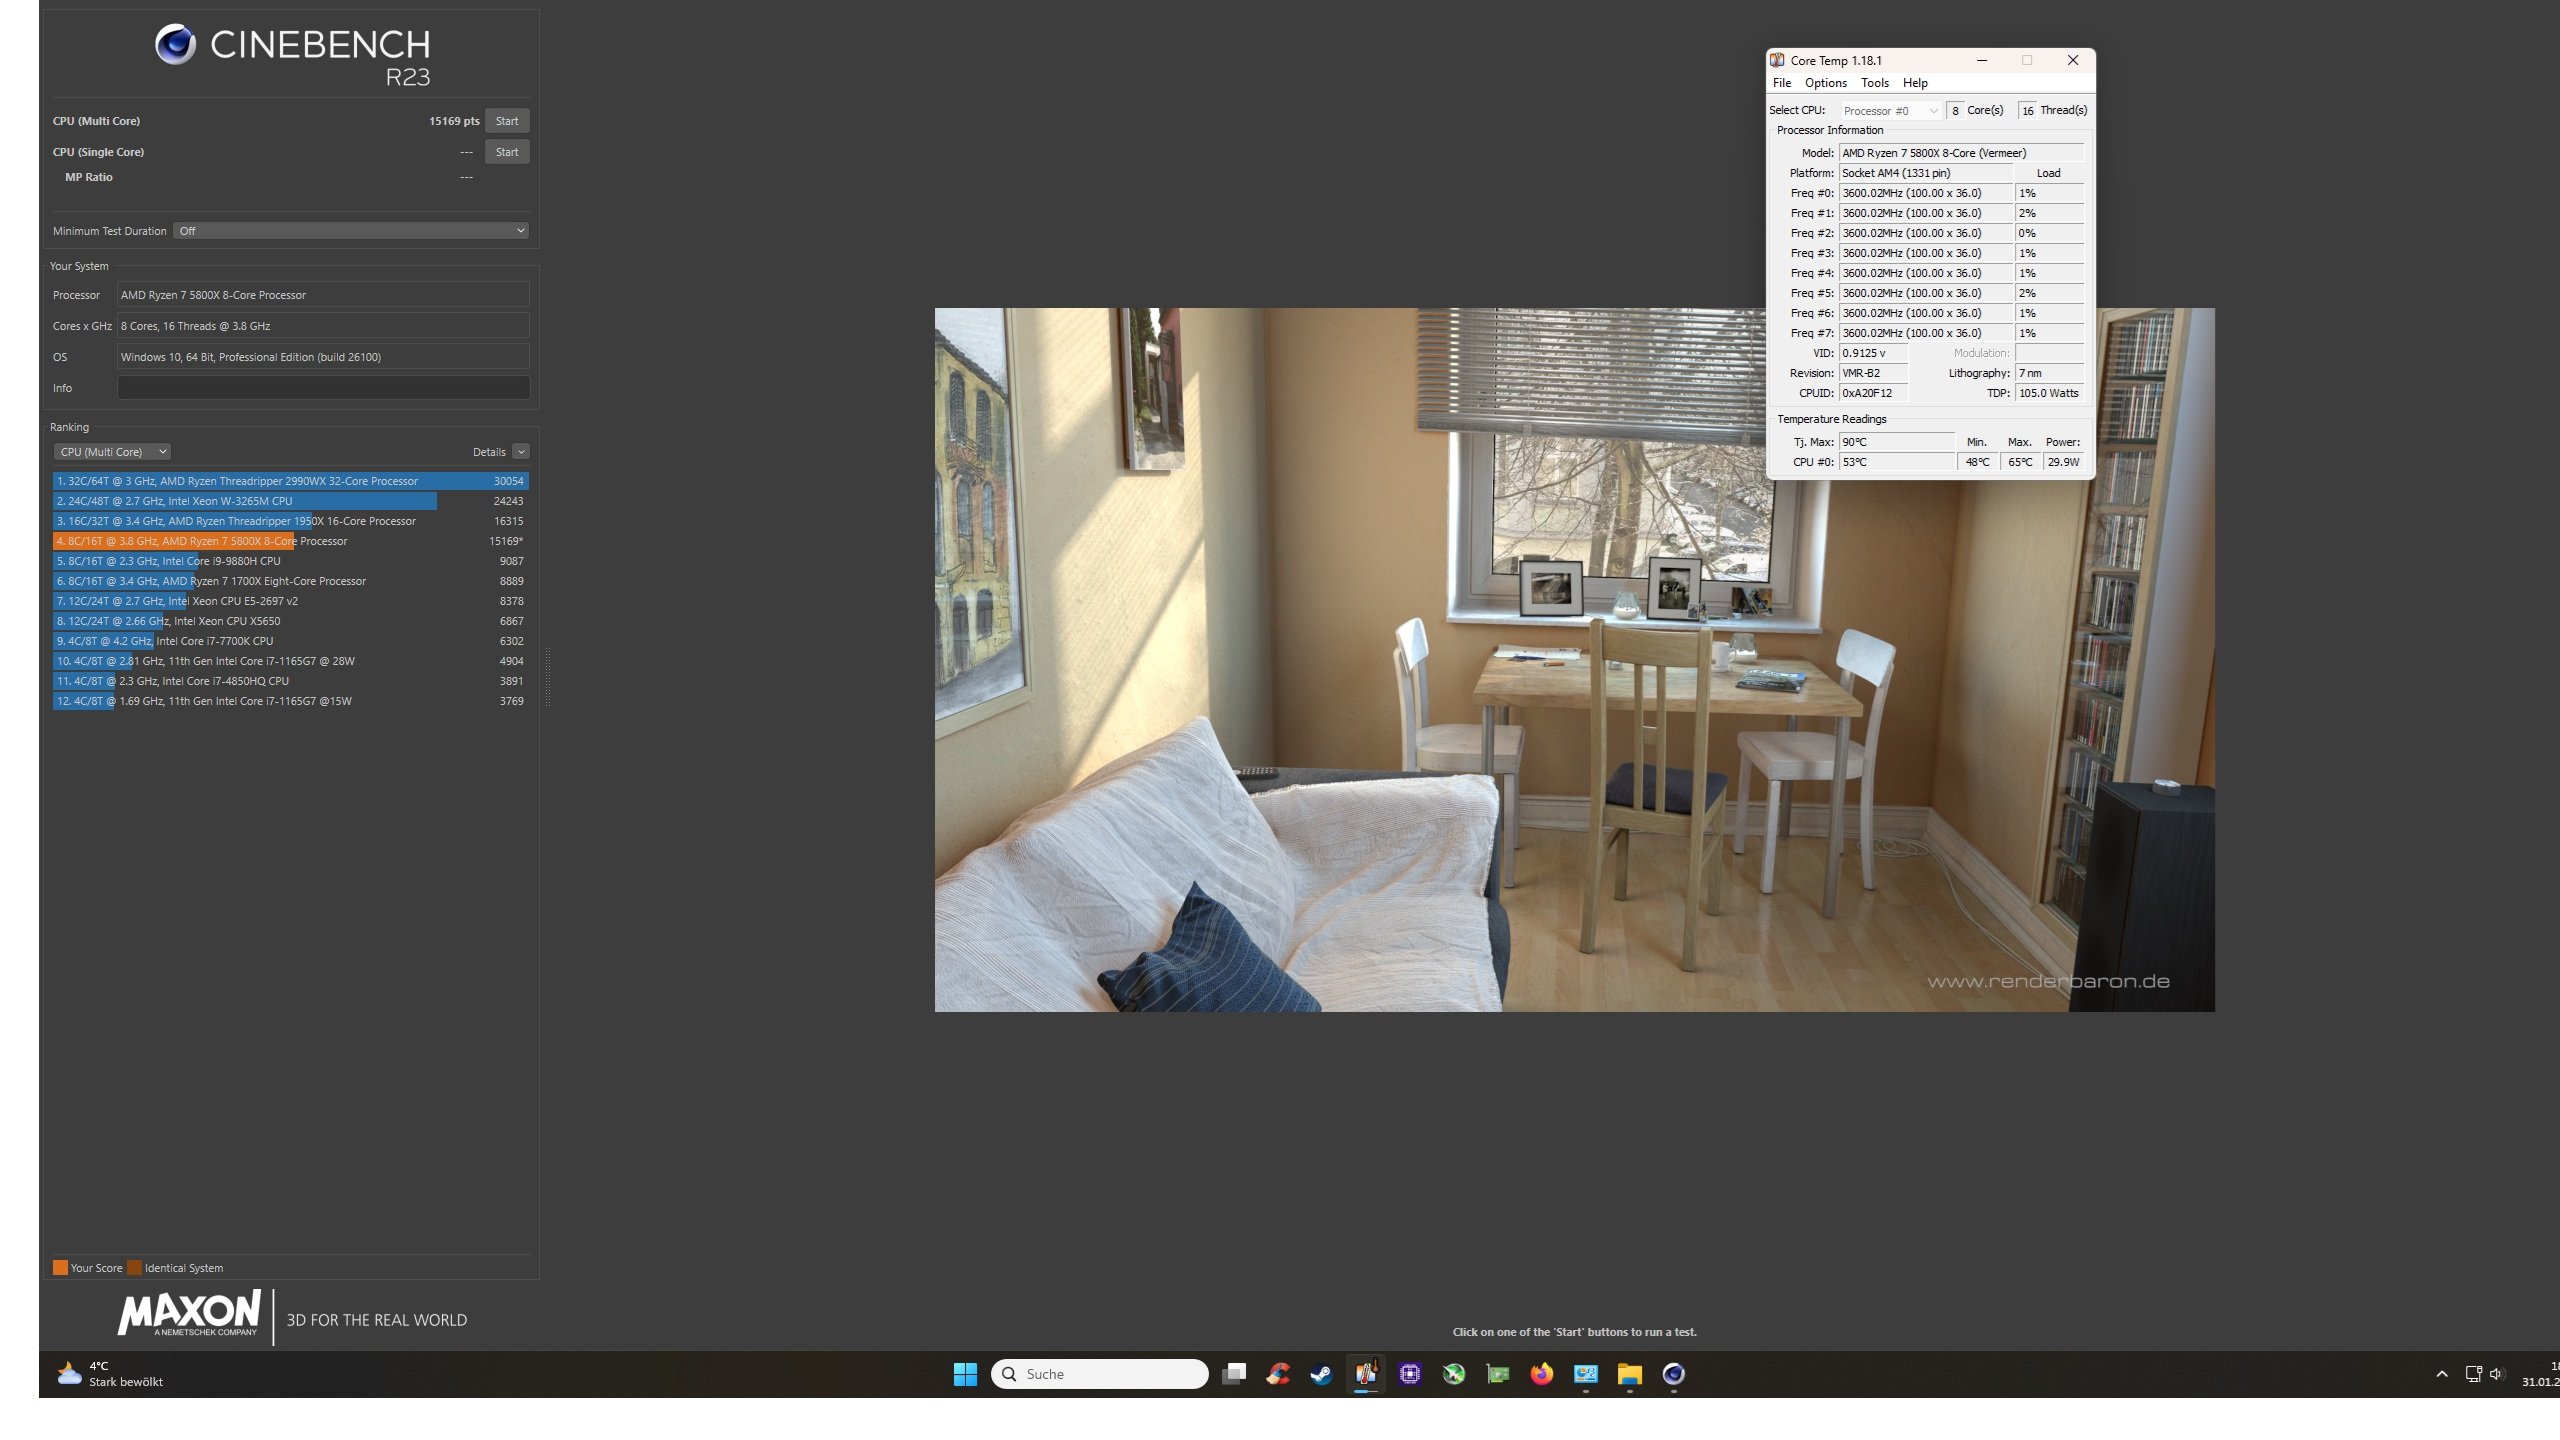The width and height of the screenshot is (2560, 1440).
Task: Click the Info input field
Action: tap(323, 388)
